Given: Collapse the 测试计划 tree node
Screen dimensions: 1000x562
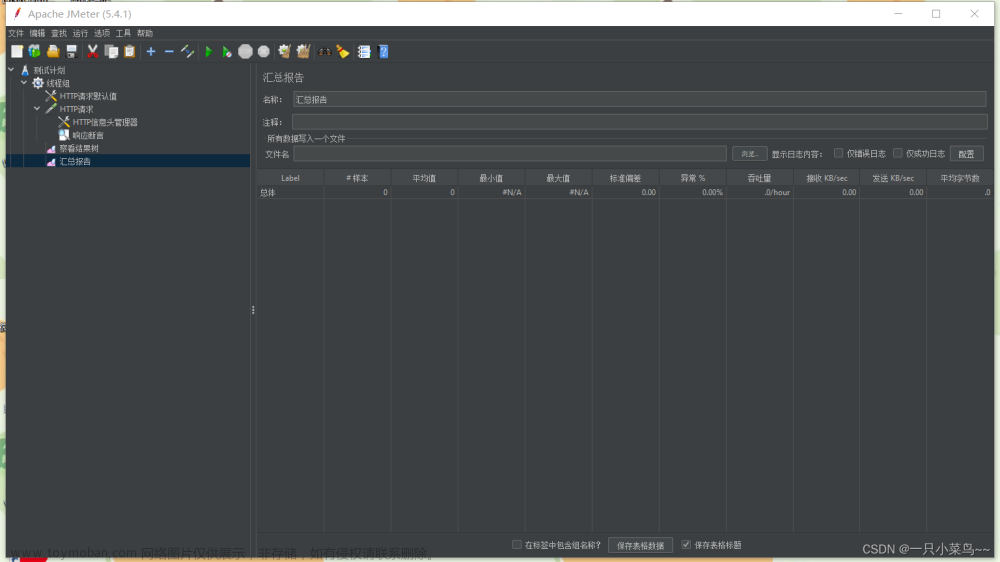Looking at the screenshot, I should point(11,70).
